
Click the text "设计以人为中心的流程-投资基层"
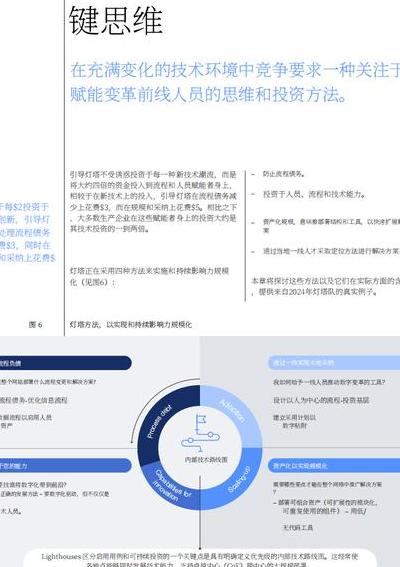click(321, 400)
